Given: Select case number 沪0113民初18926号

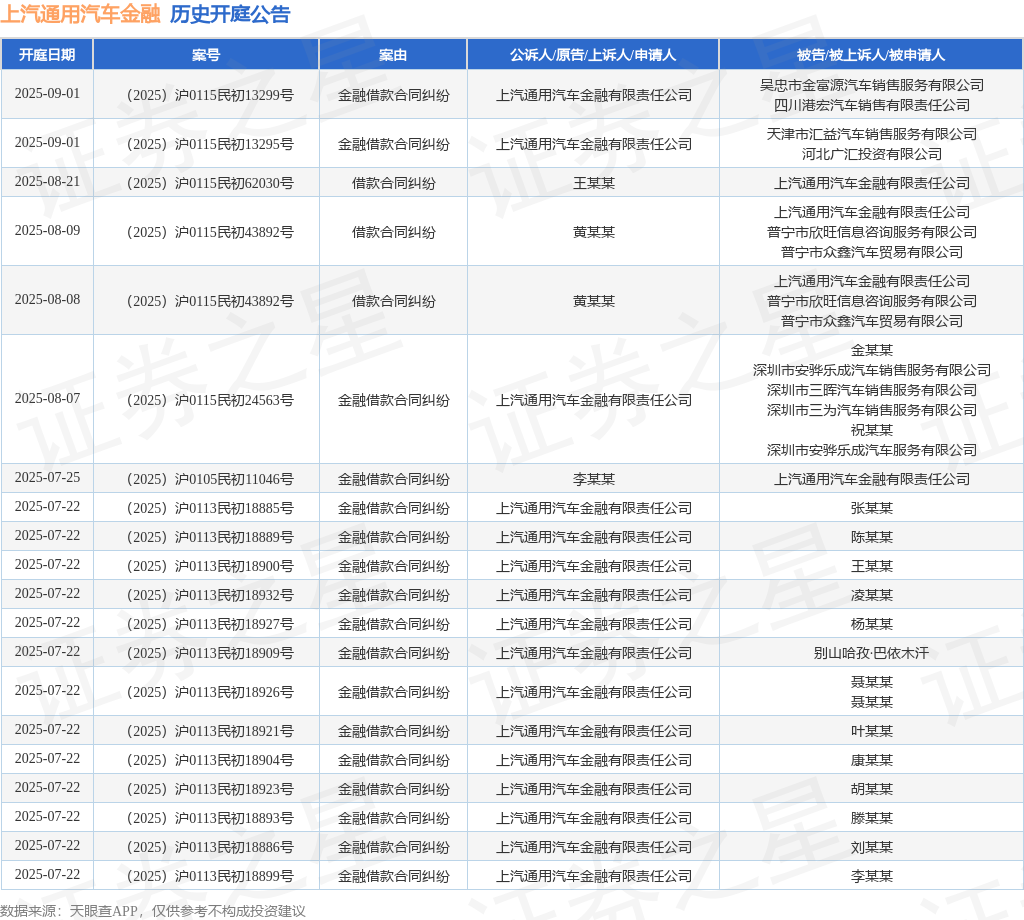Looking at the screenshot, I should point(210,692).
